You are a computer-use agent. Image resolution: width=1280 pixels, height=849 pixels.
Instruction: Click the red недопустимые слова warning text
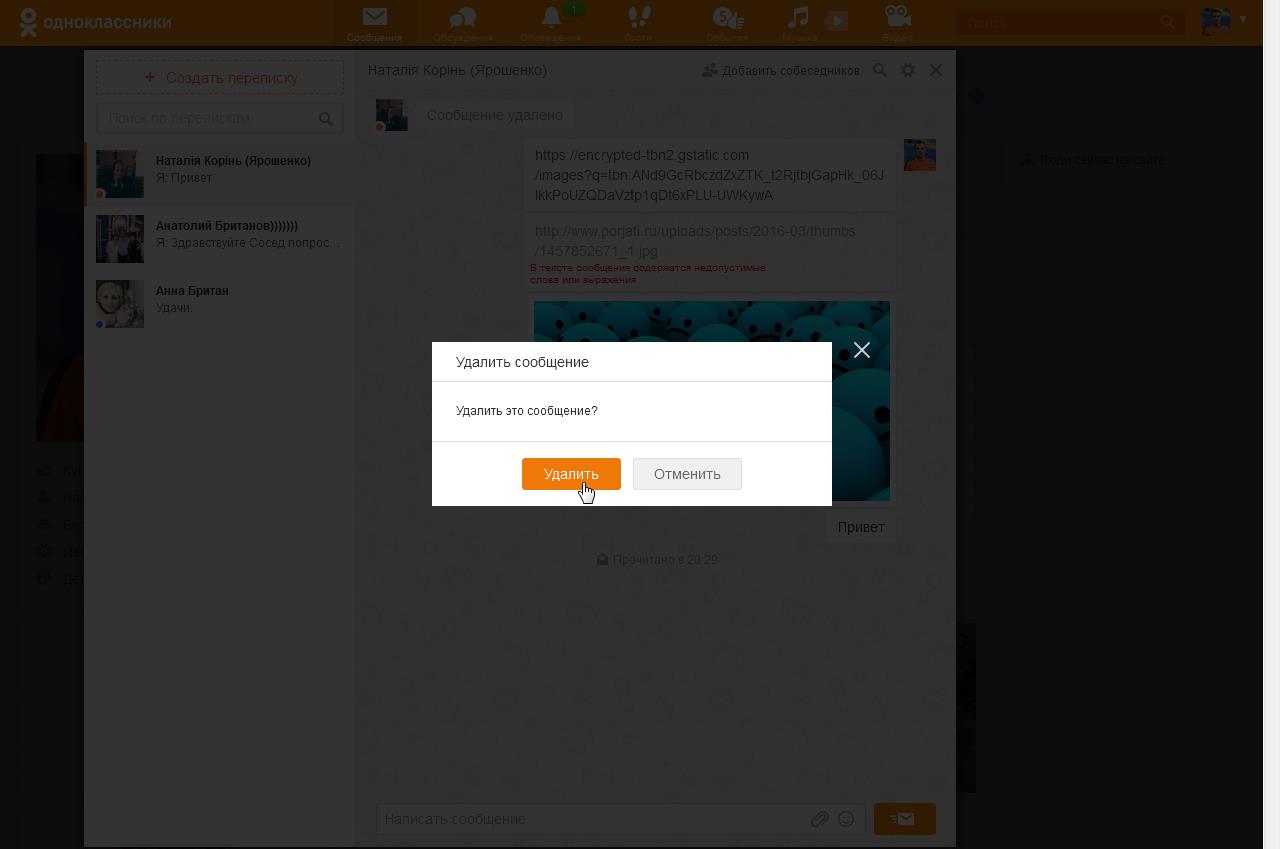648,274
